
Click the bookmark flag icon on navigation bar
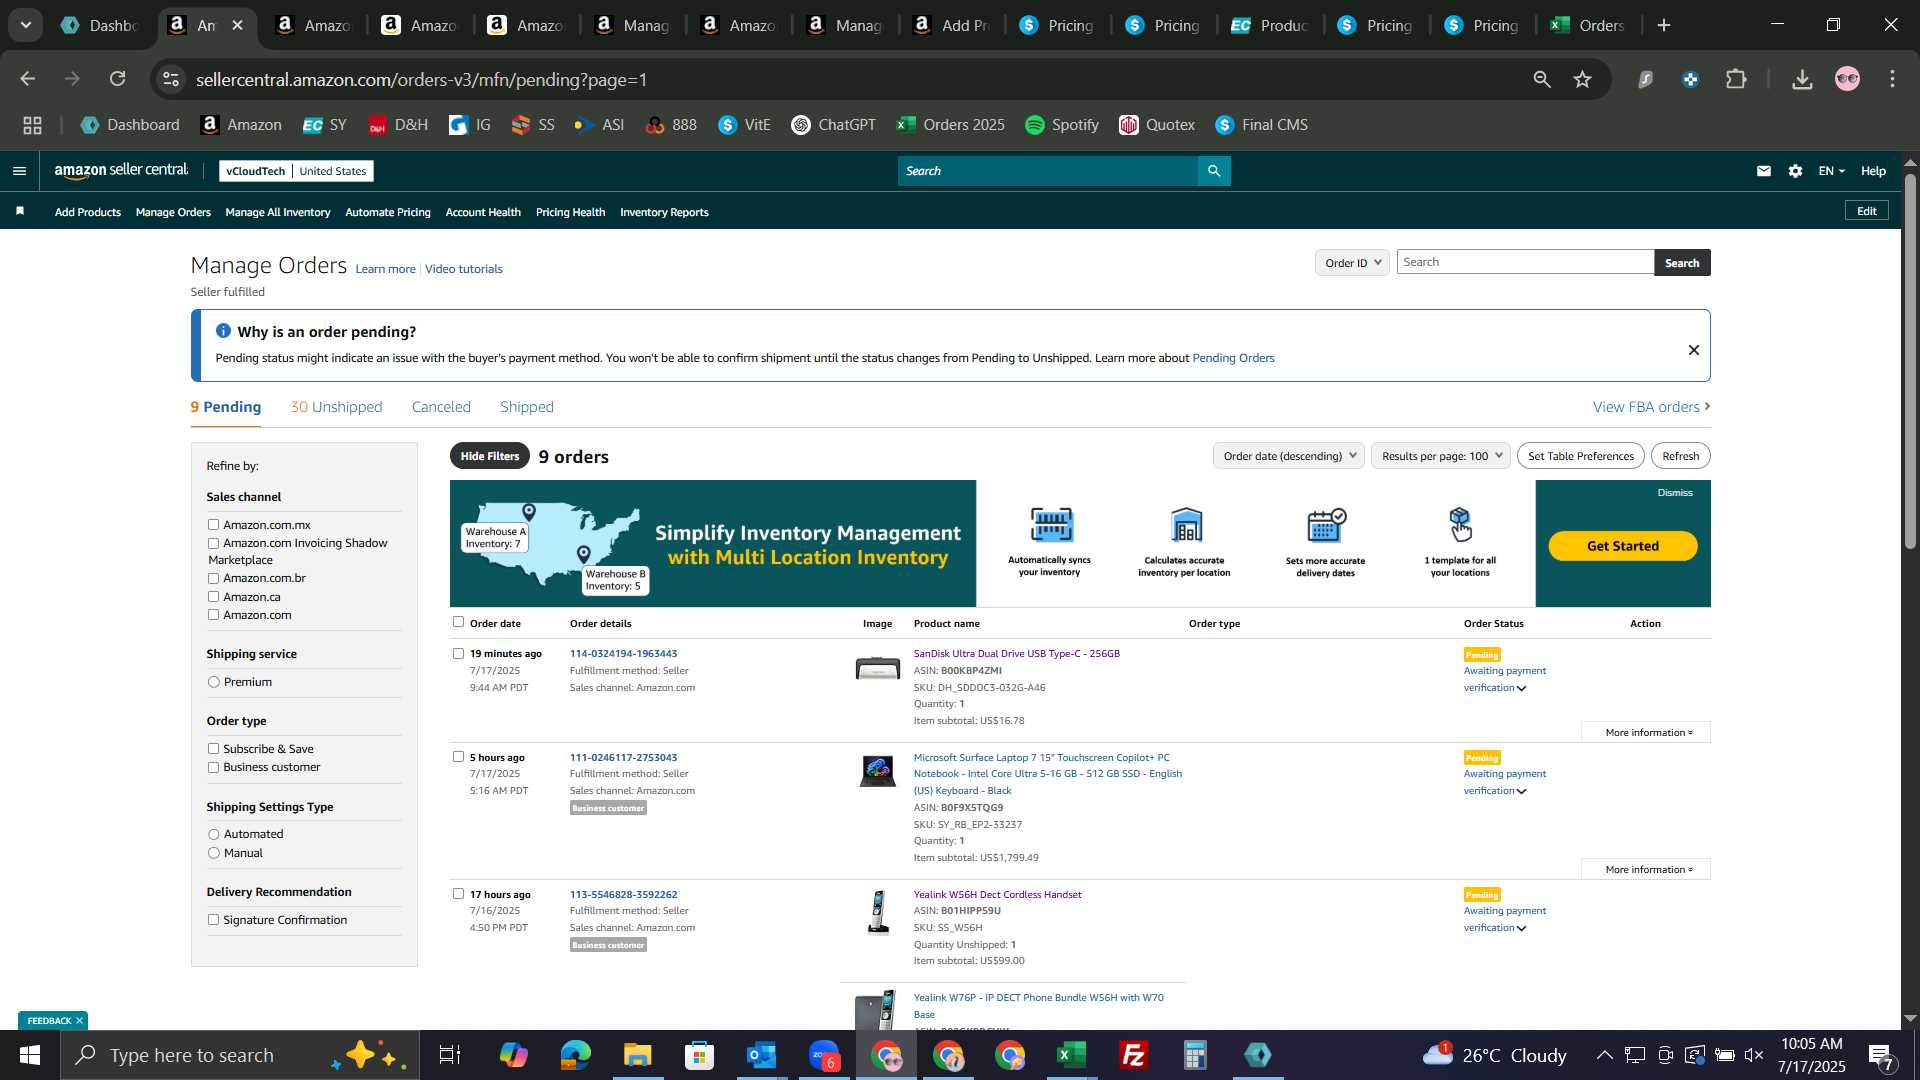pyautogui.click(x=20, y=211)
